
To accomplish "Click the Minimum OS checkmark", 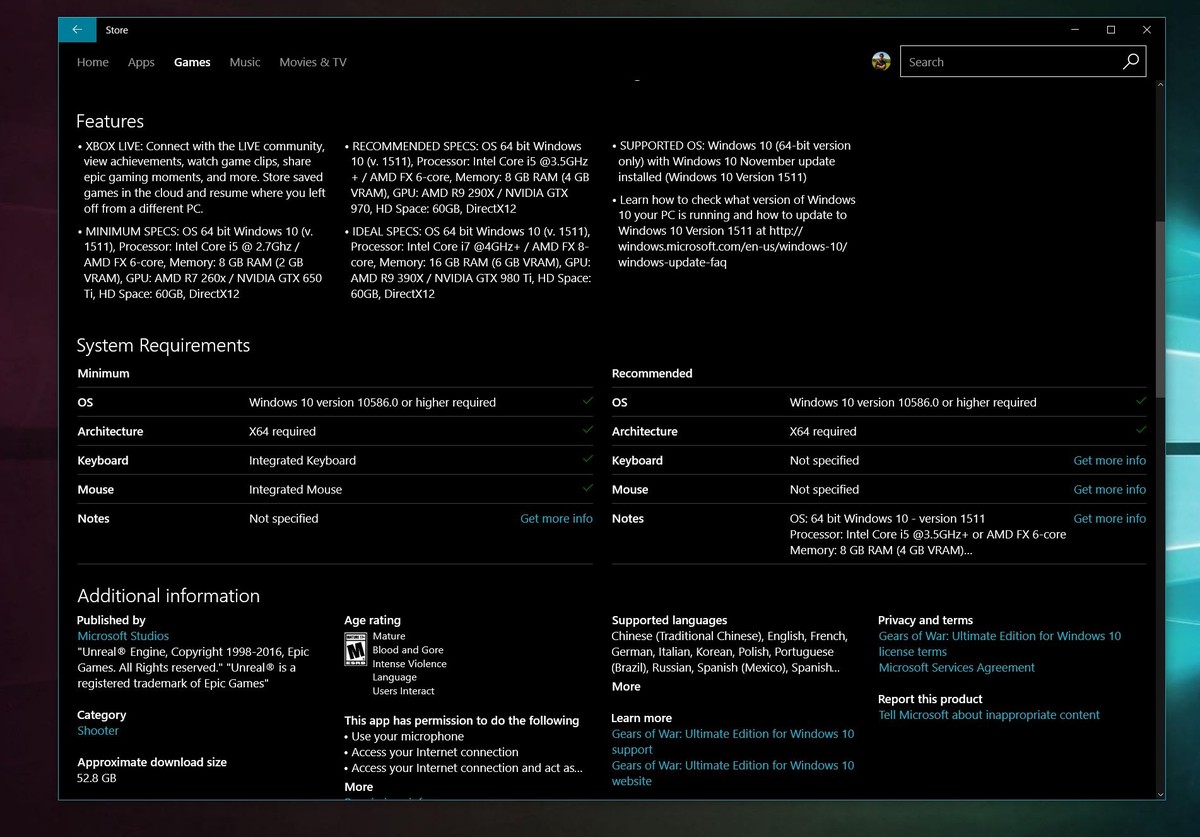I will point(587,401).
